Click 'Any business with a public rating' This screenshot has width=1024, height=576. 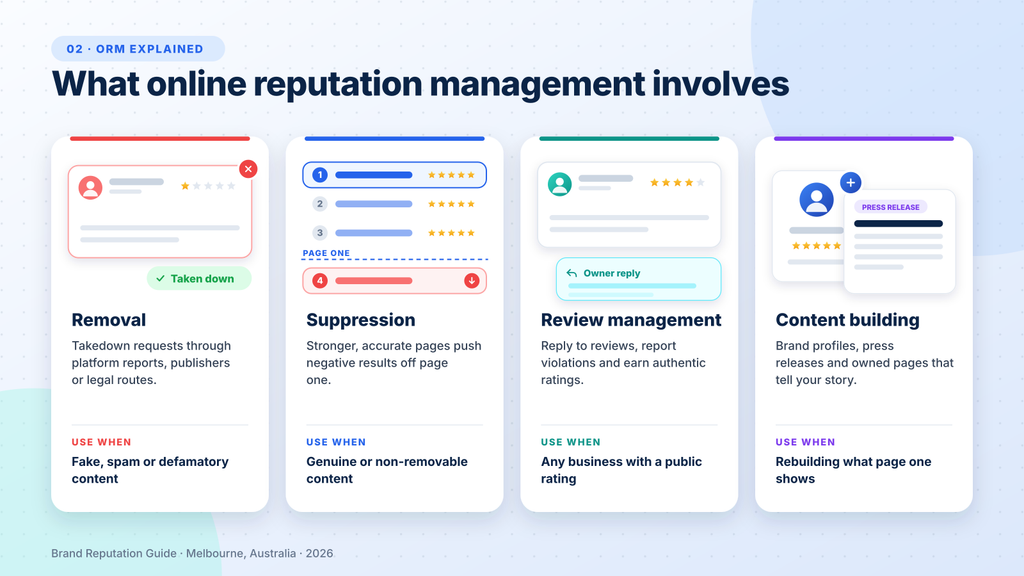(621, 470)
